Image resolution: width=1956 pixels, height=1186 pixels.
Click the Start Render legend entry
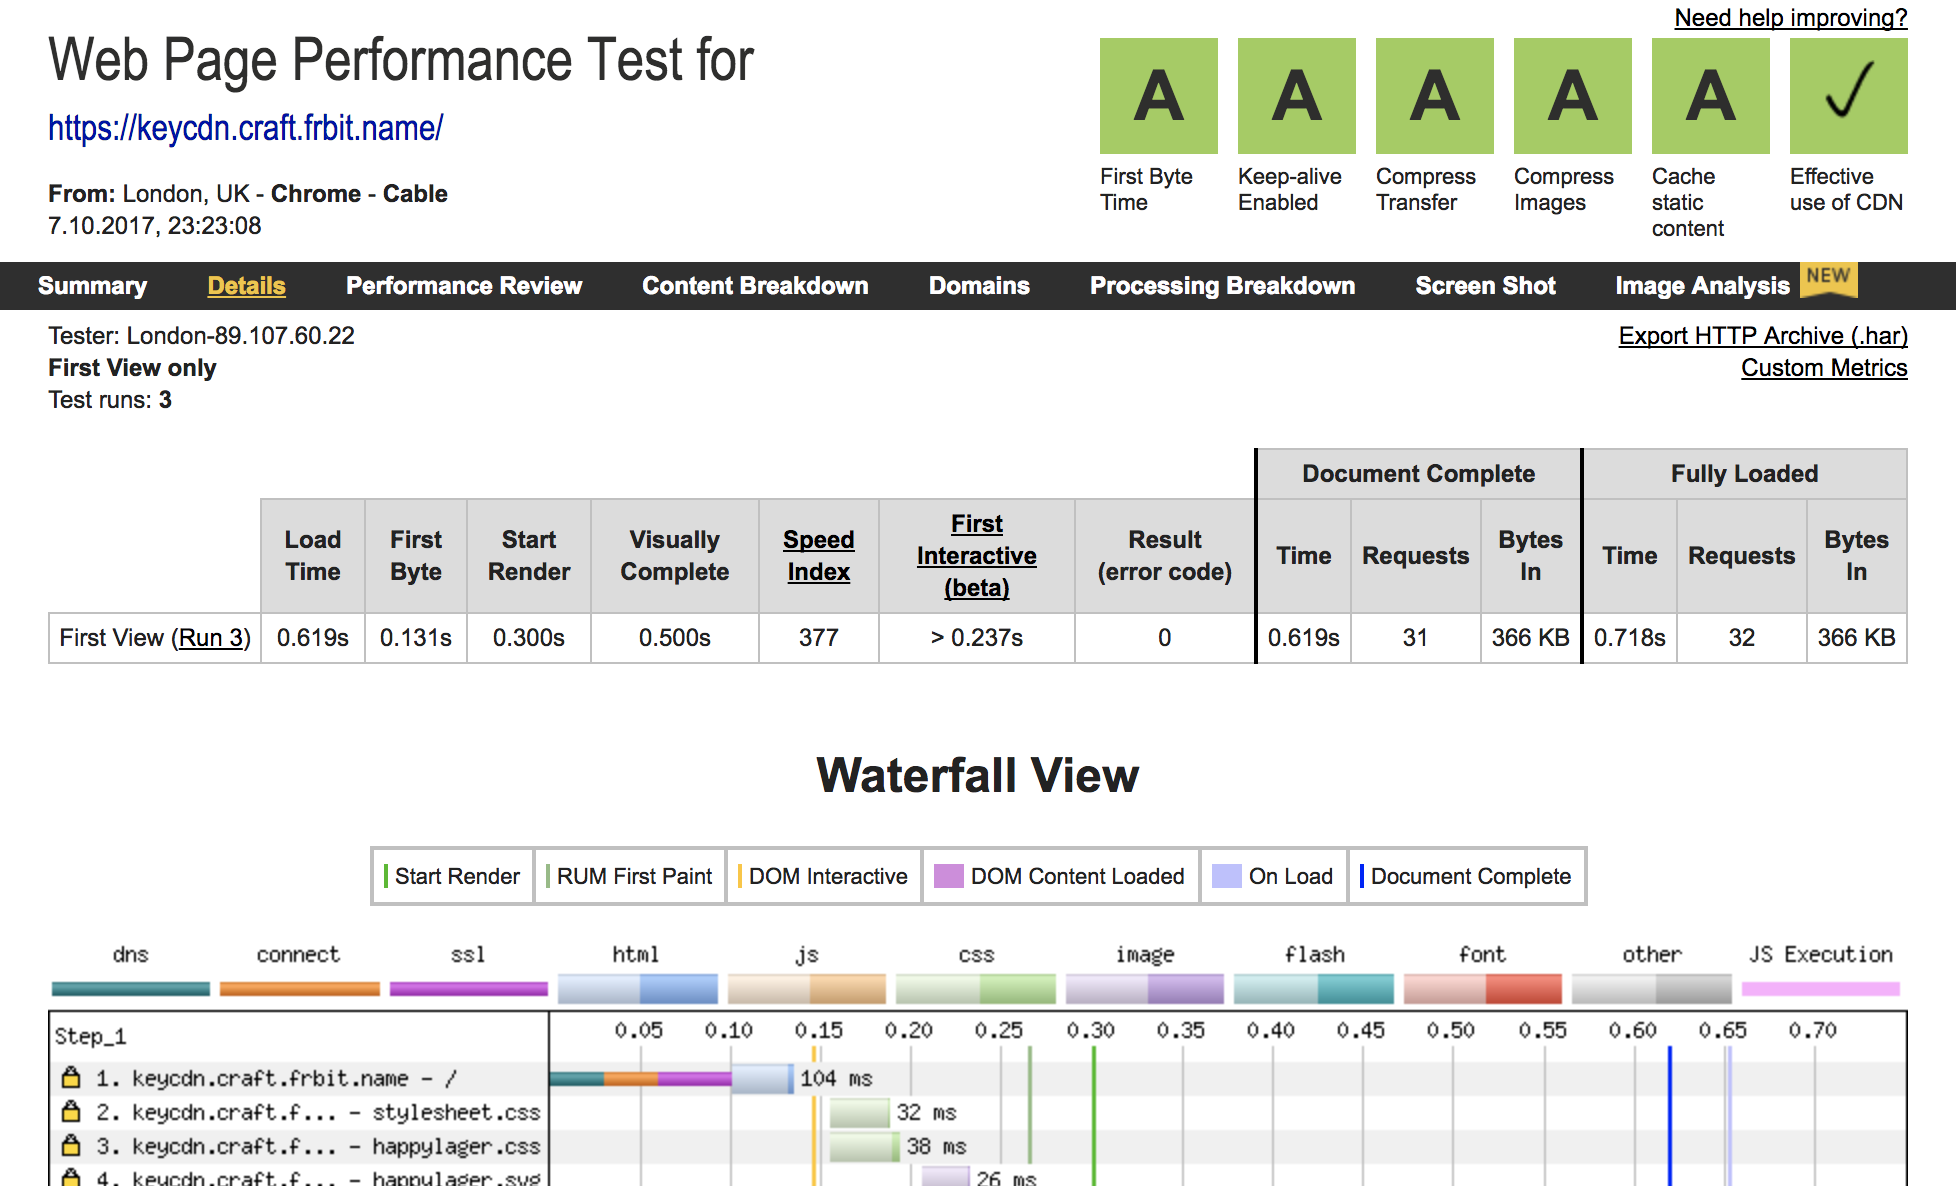click(452, 876)
